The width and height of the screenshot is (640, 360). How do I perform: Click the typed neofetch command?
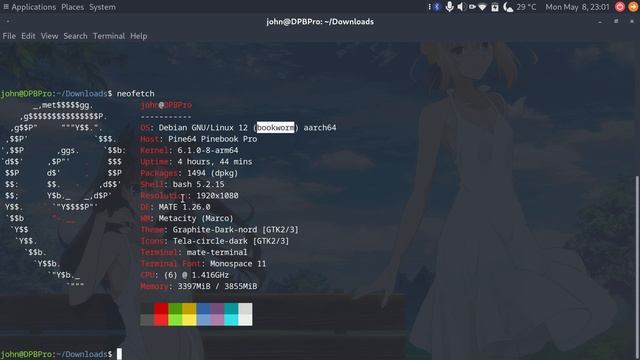point(136,93)
